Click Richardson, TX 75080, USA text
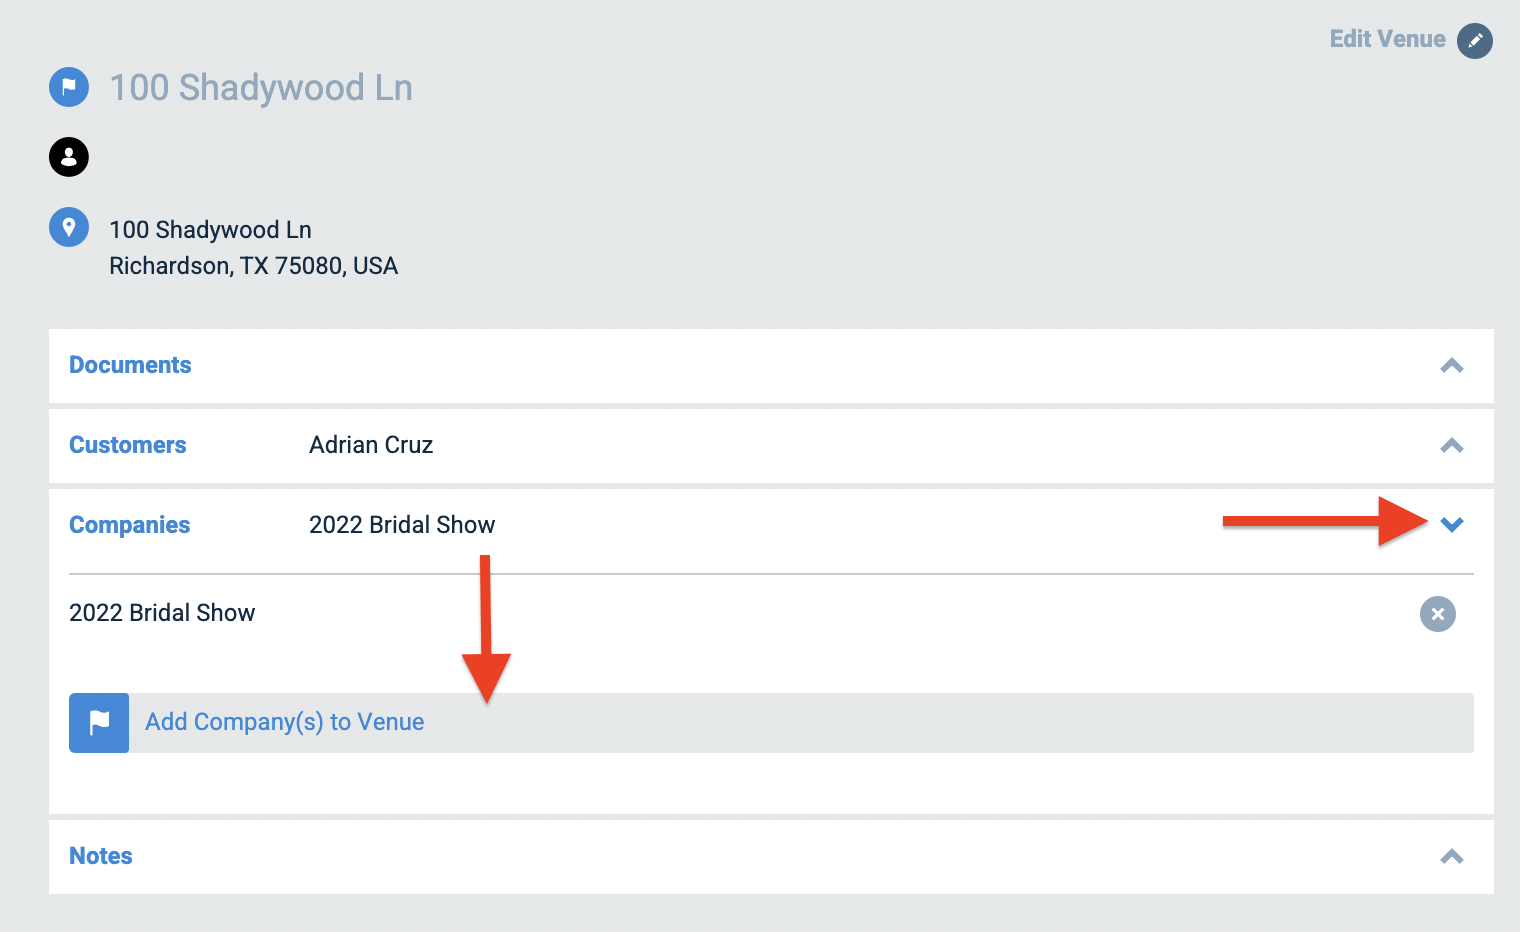The image size is (1520, 932). tap(254, 266)
